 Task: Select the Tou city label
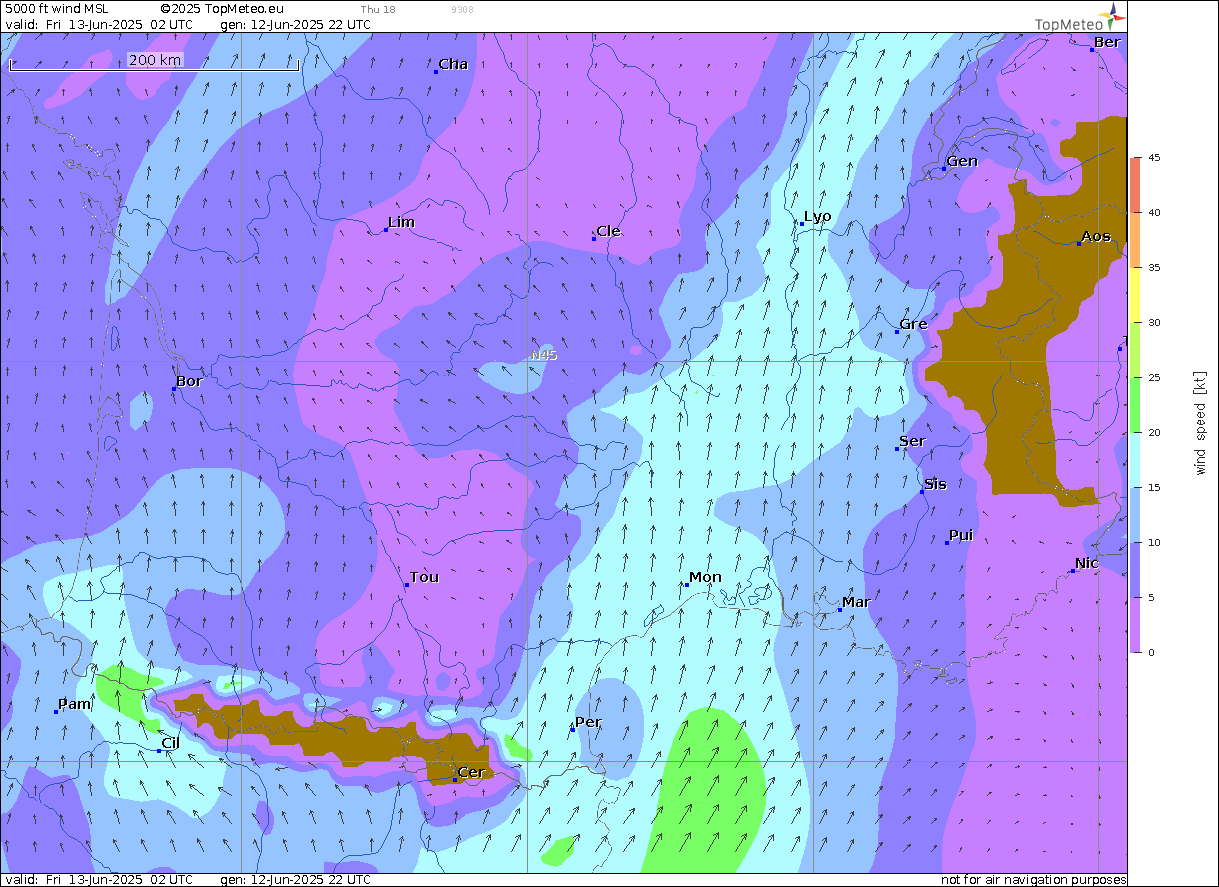[424, 577]
